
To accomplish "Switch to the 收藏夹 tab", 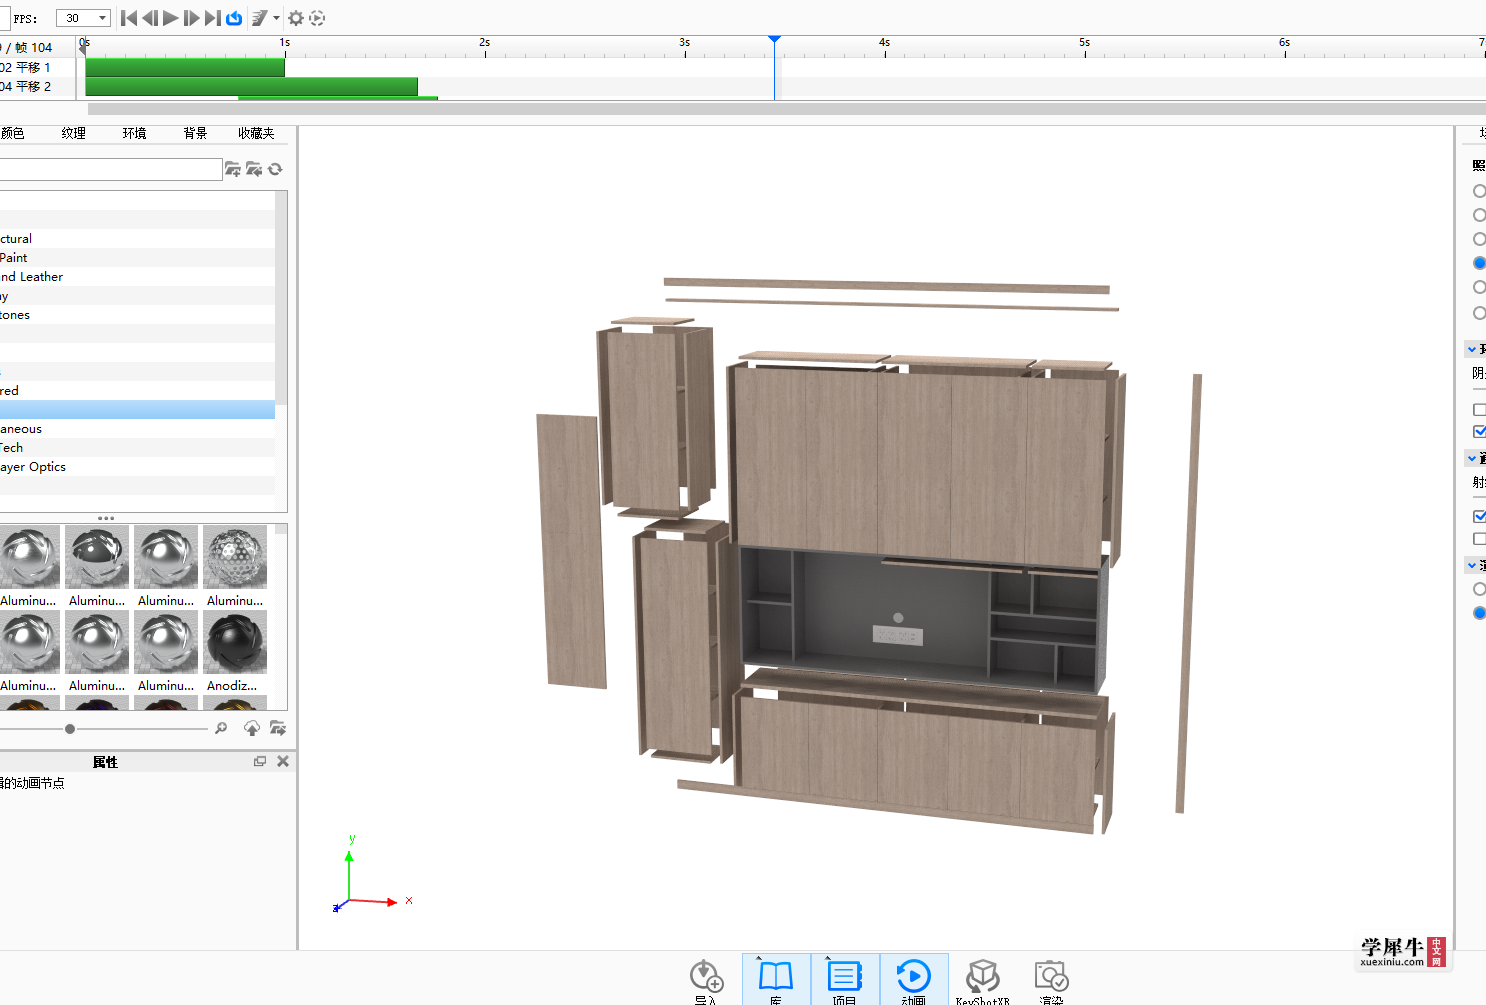I will pos(256,133).
